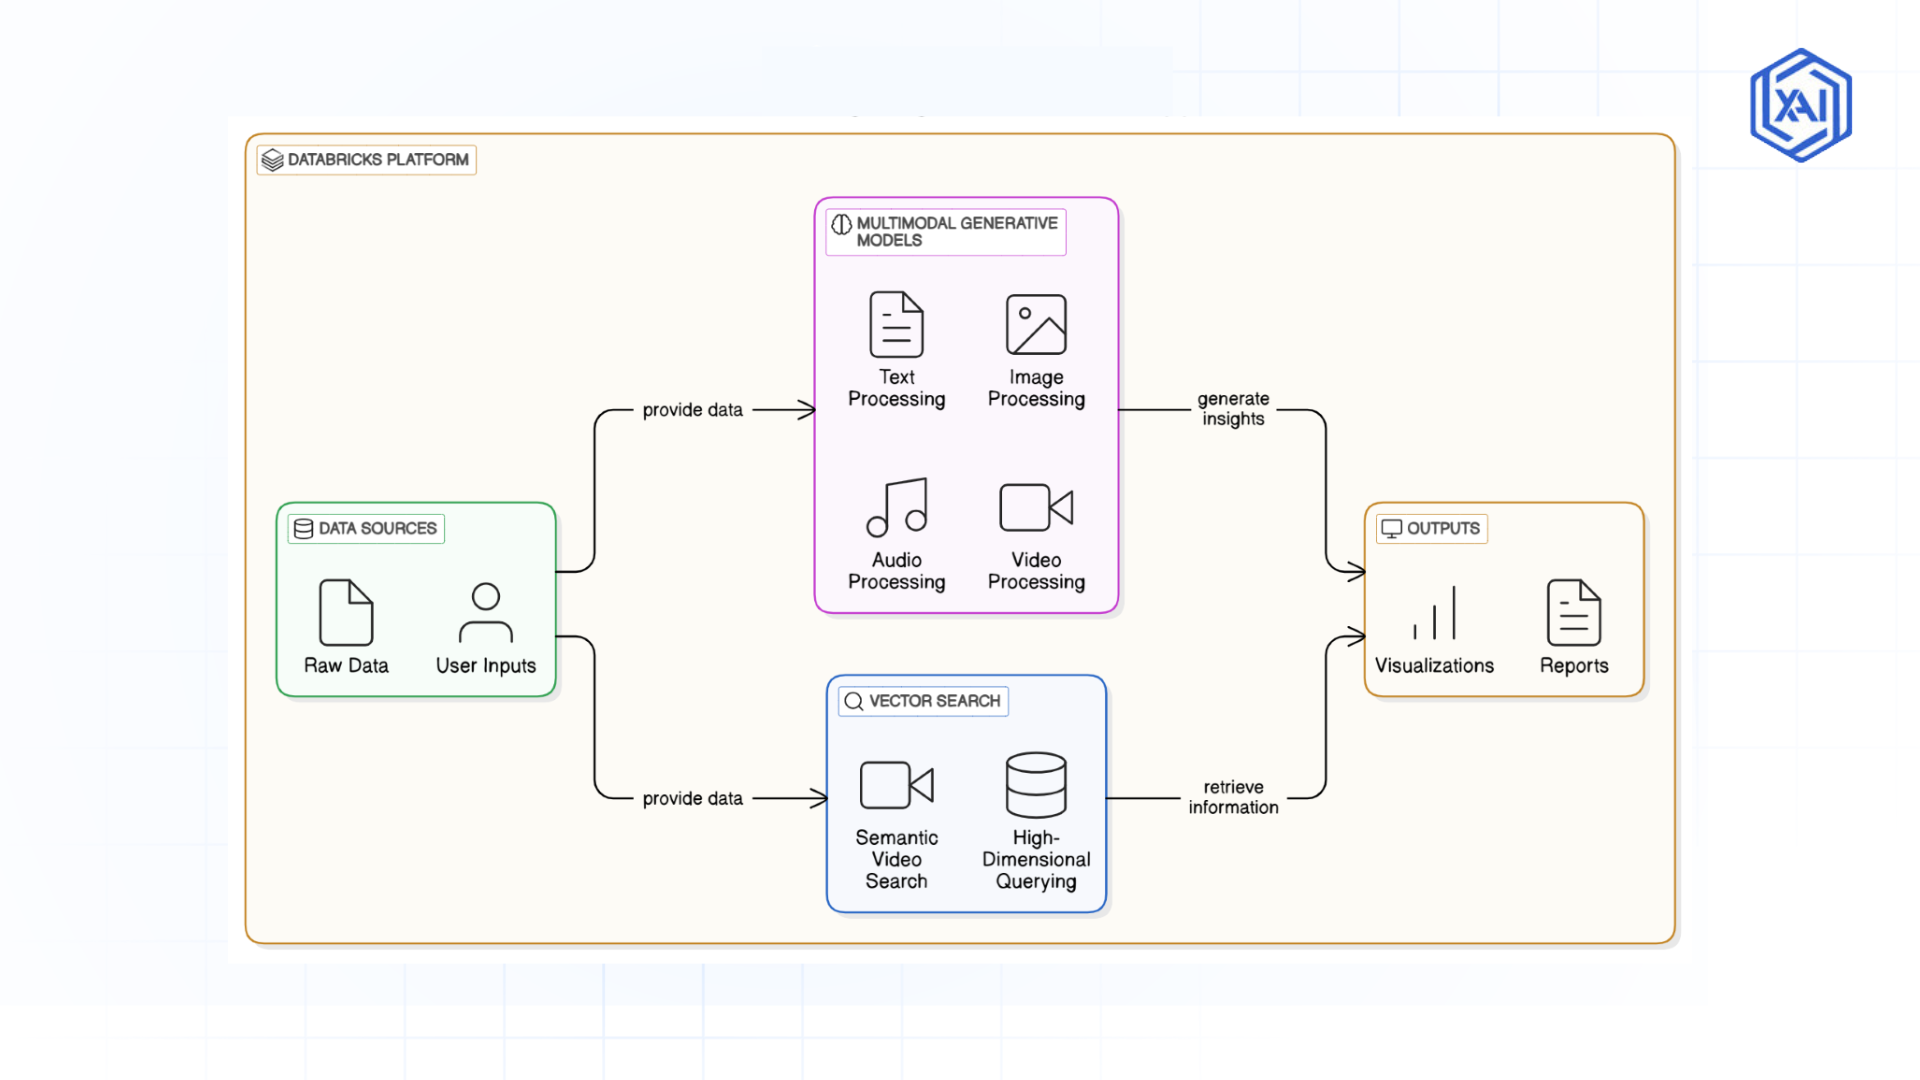The height and width of the screenshot is (1080, 1920).
Task: Click the Video Processing camera icon
Action: point(1034,507)
